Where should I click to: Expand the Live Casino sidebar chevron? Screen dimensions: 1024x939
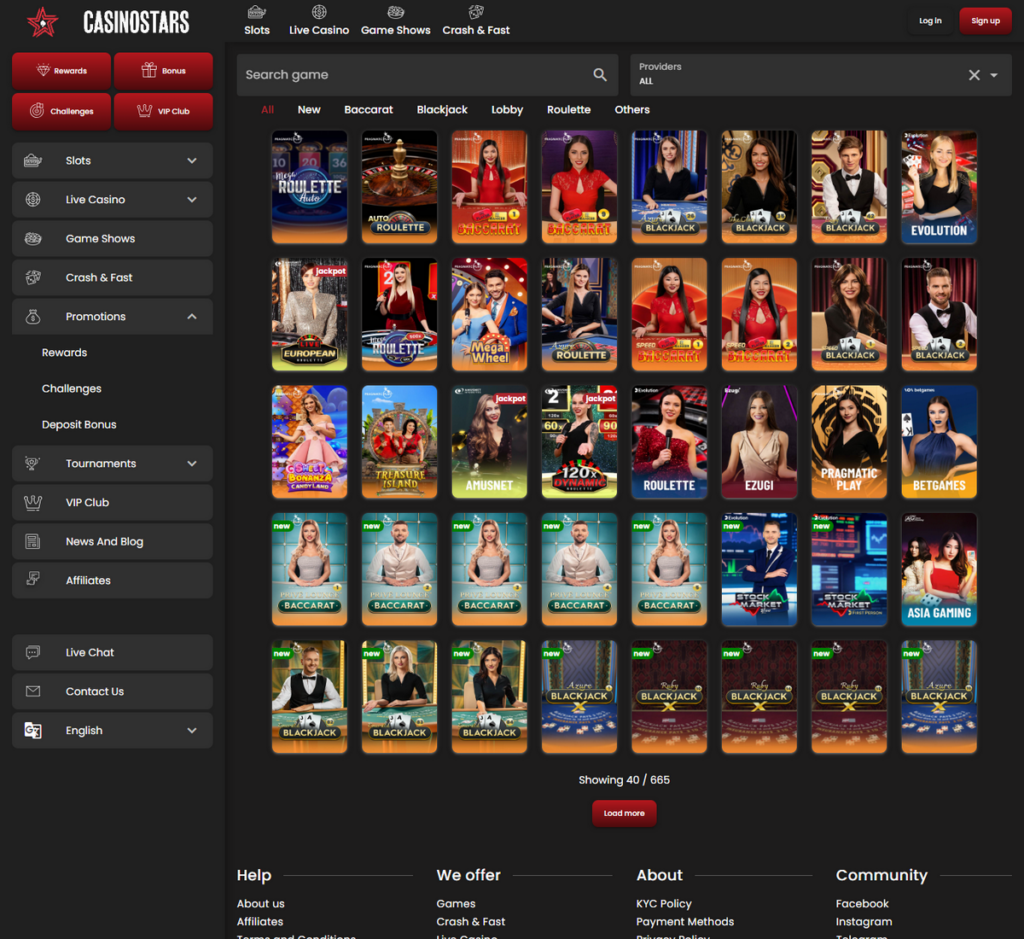coord(192,199)
